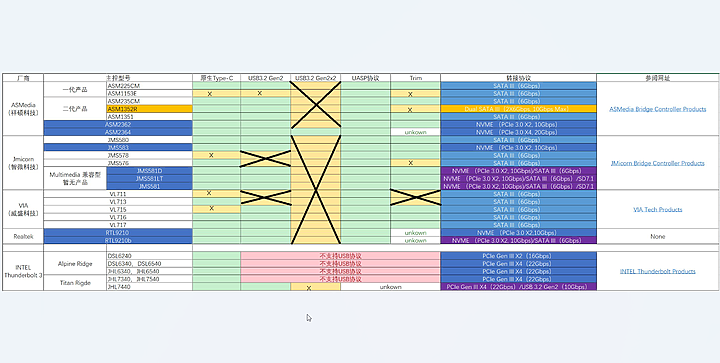Image resolution: width=720 pixels, height=363 pixels.
Task: Click the VL716 model cell
Action: click(x=118, y=217)
